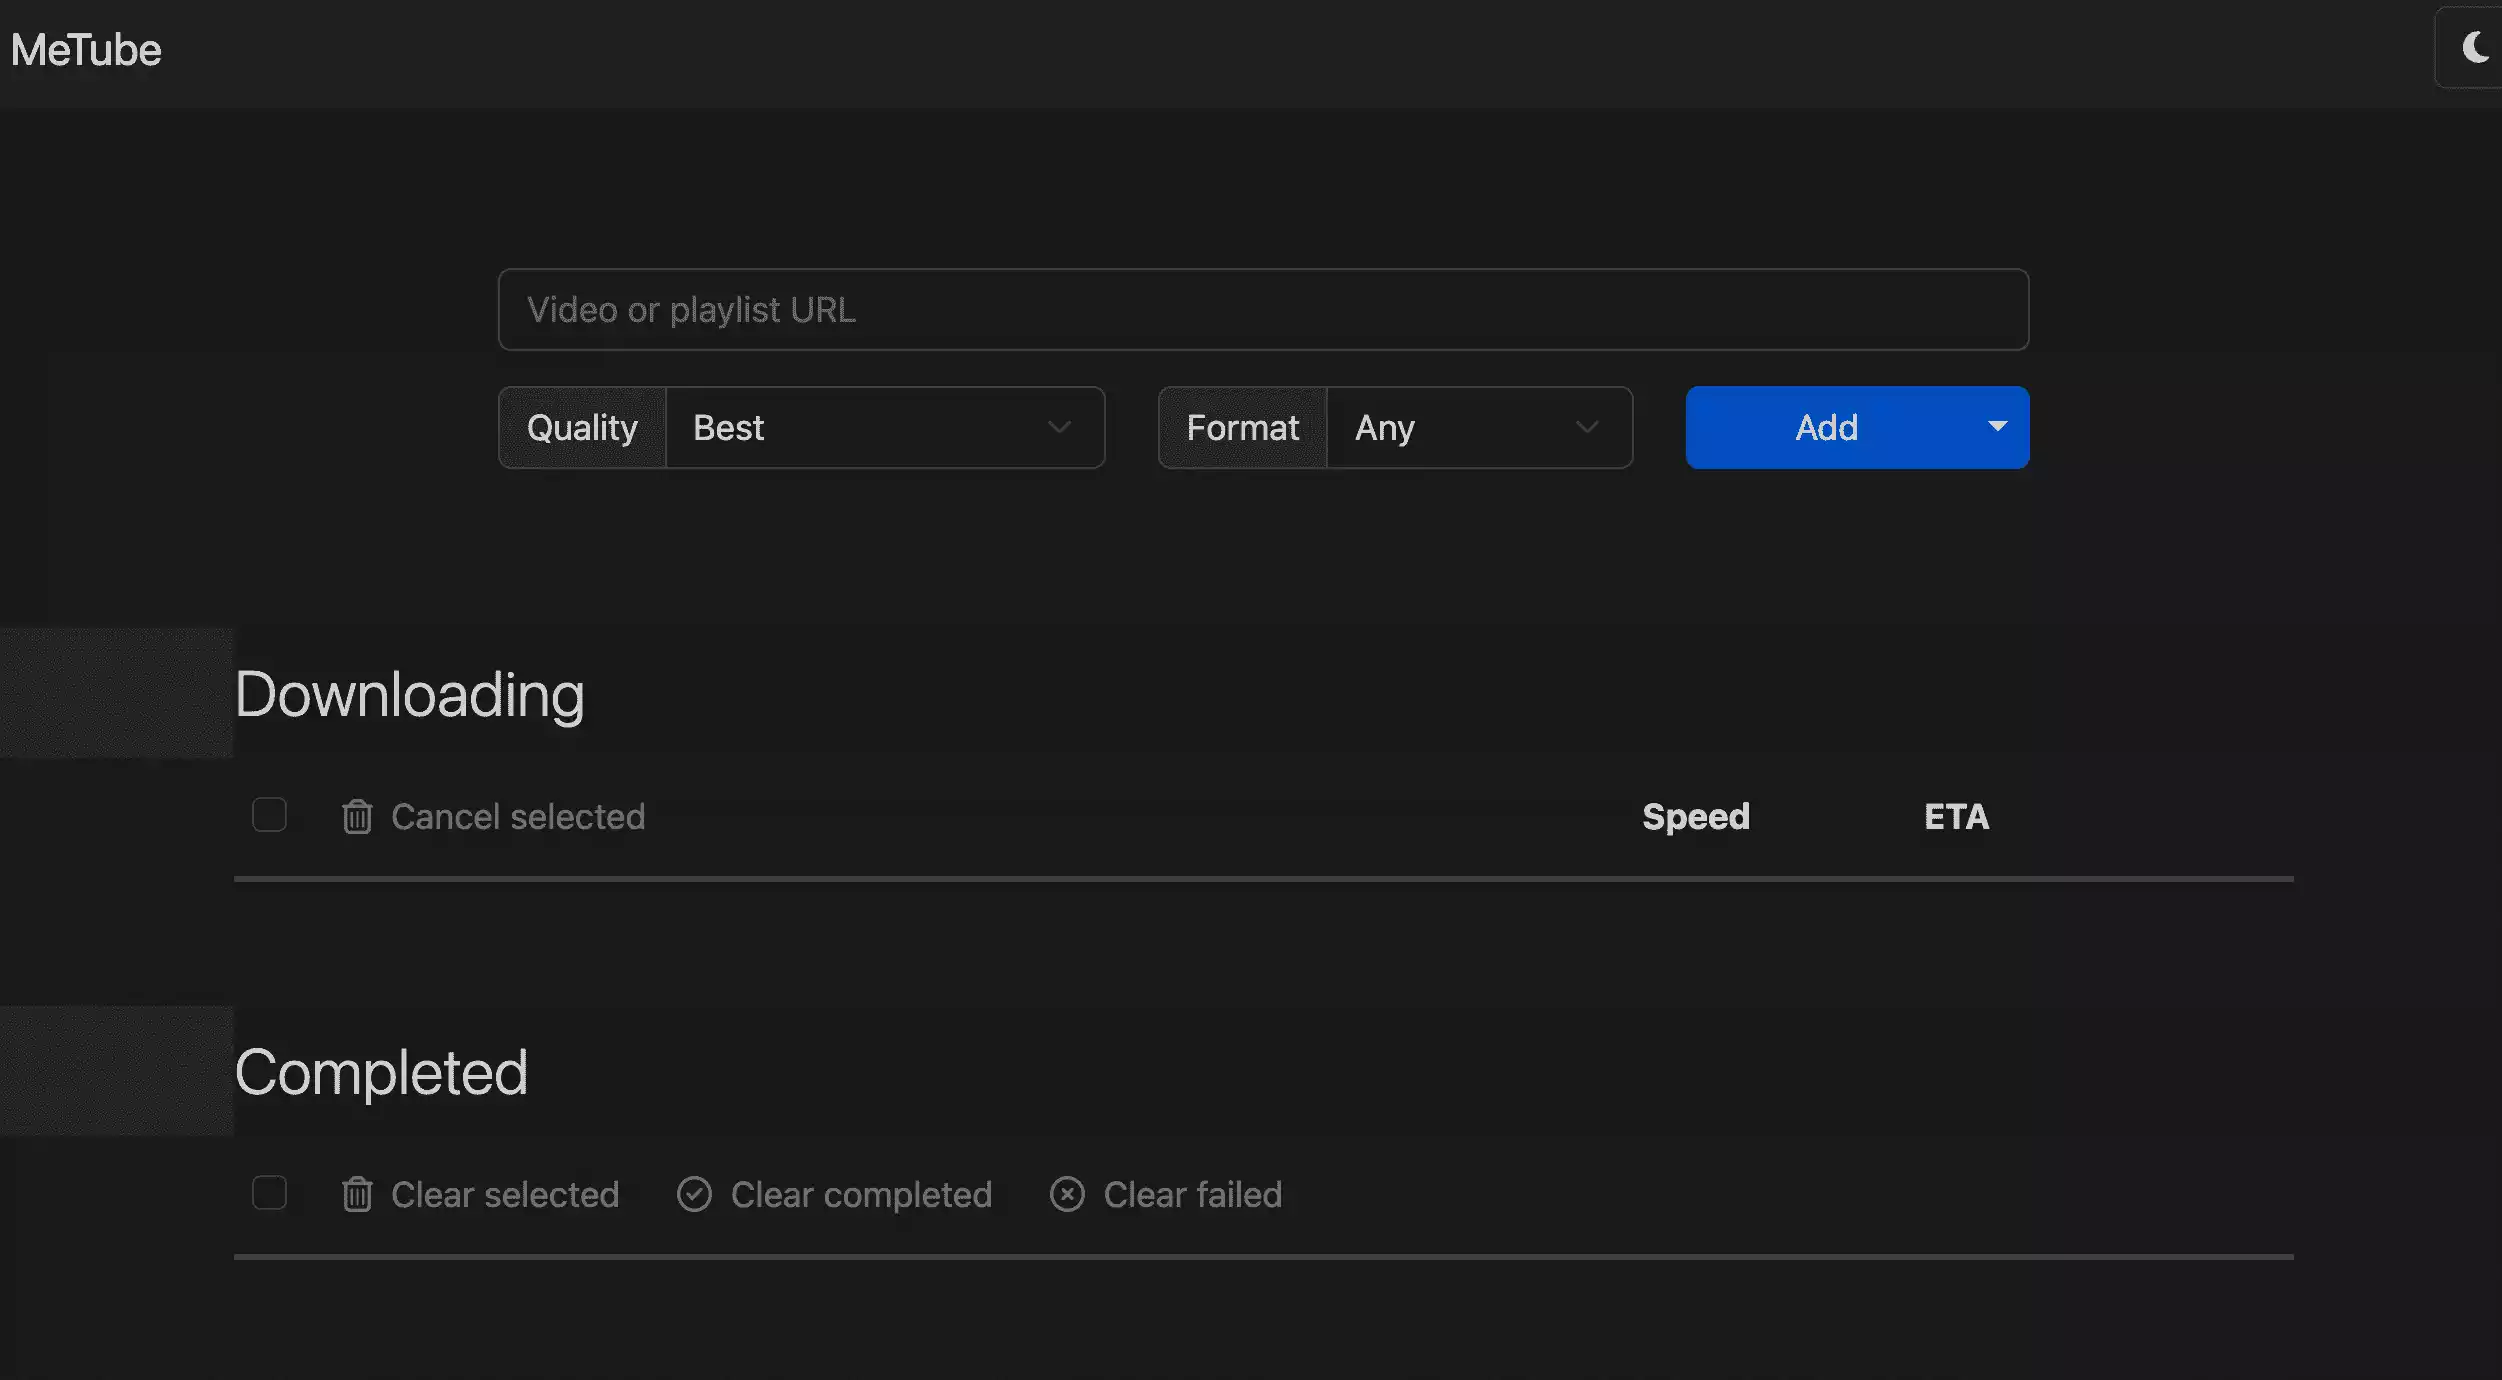Click the MeTube logo title
Screen dimensions: 2502x1380
tap(86, 50)
